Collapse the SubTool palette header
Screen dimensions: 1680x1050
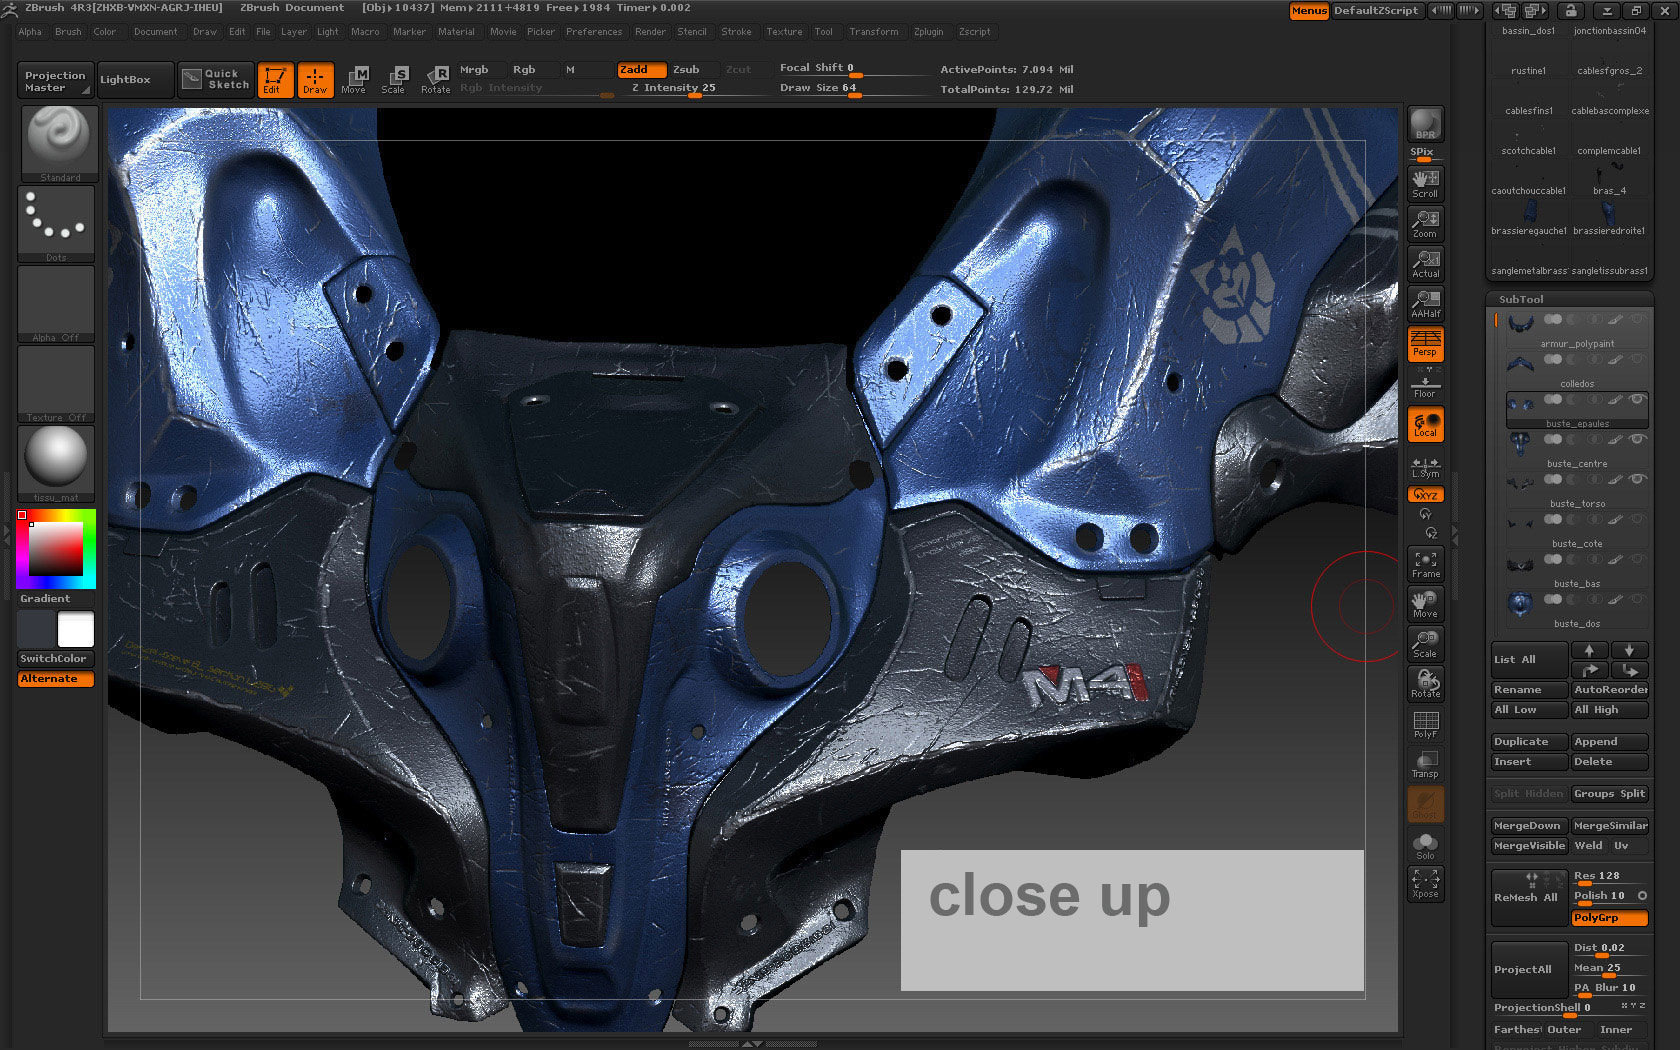(1521, 299)
